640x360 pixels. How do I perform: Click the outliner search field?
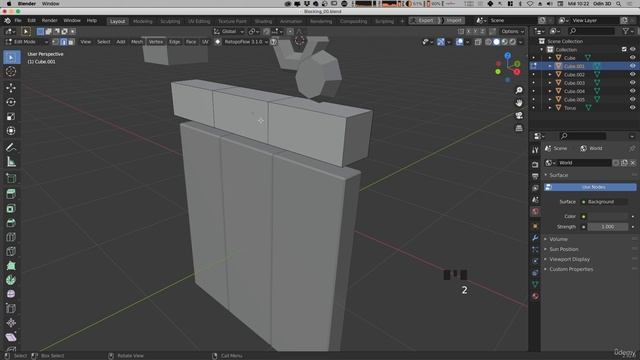click(x=591, y=31)
